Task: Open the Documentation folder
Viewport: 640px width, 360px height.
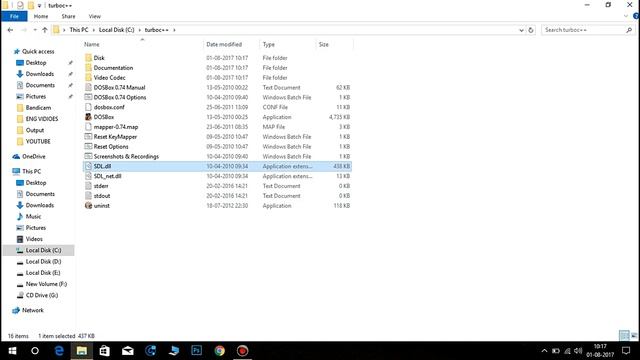Action: pyautogui.click(x=113, y=68)
